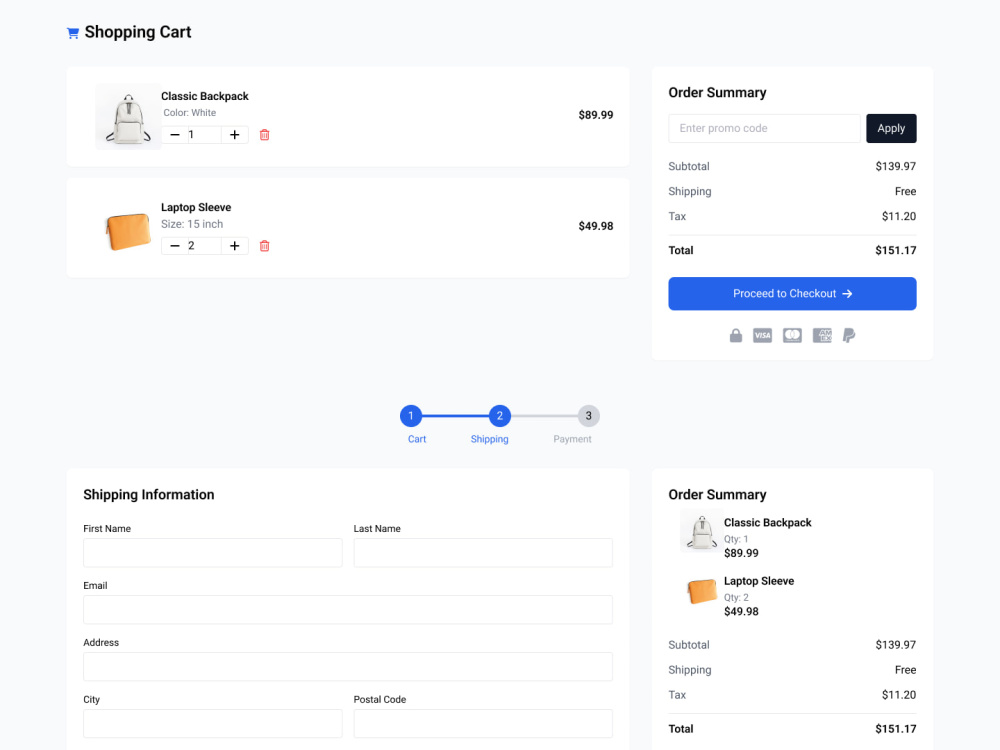The height and width of the screenshot is (750, 1000).
Task: Click the shopping cart icon beside the title
Action: tap(73, 33)
